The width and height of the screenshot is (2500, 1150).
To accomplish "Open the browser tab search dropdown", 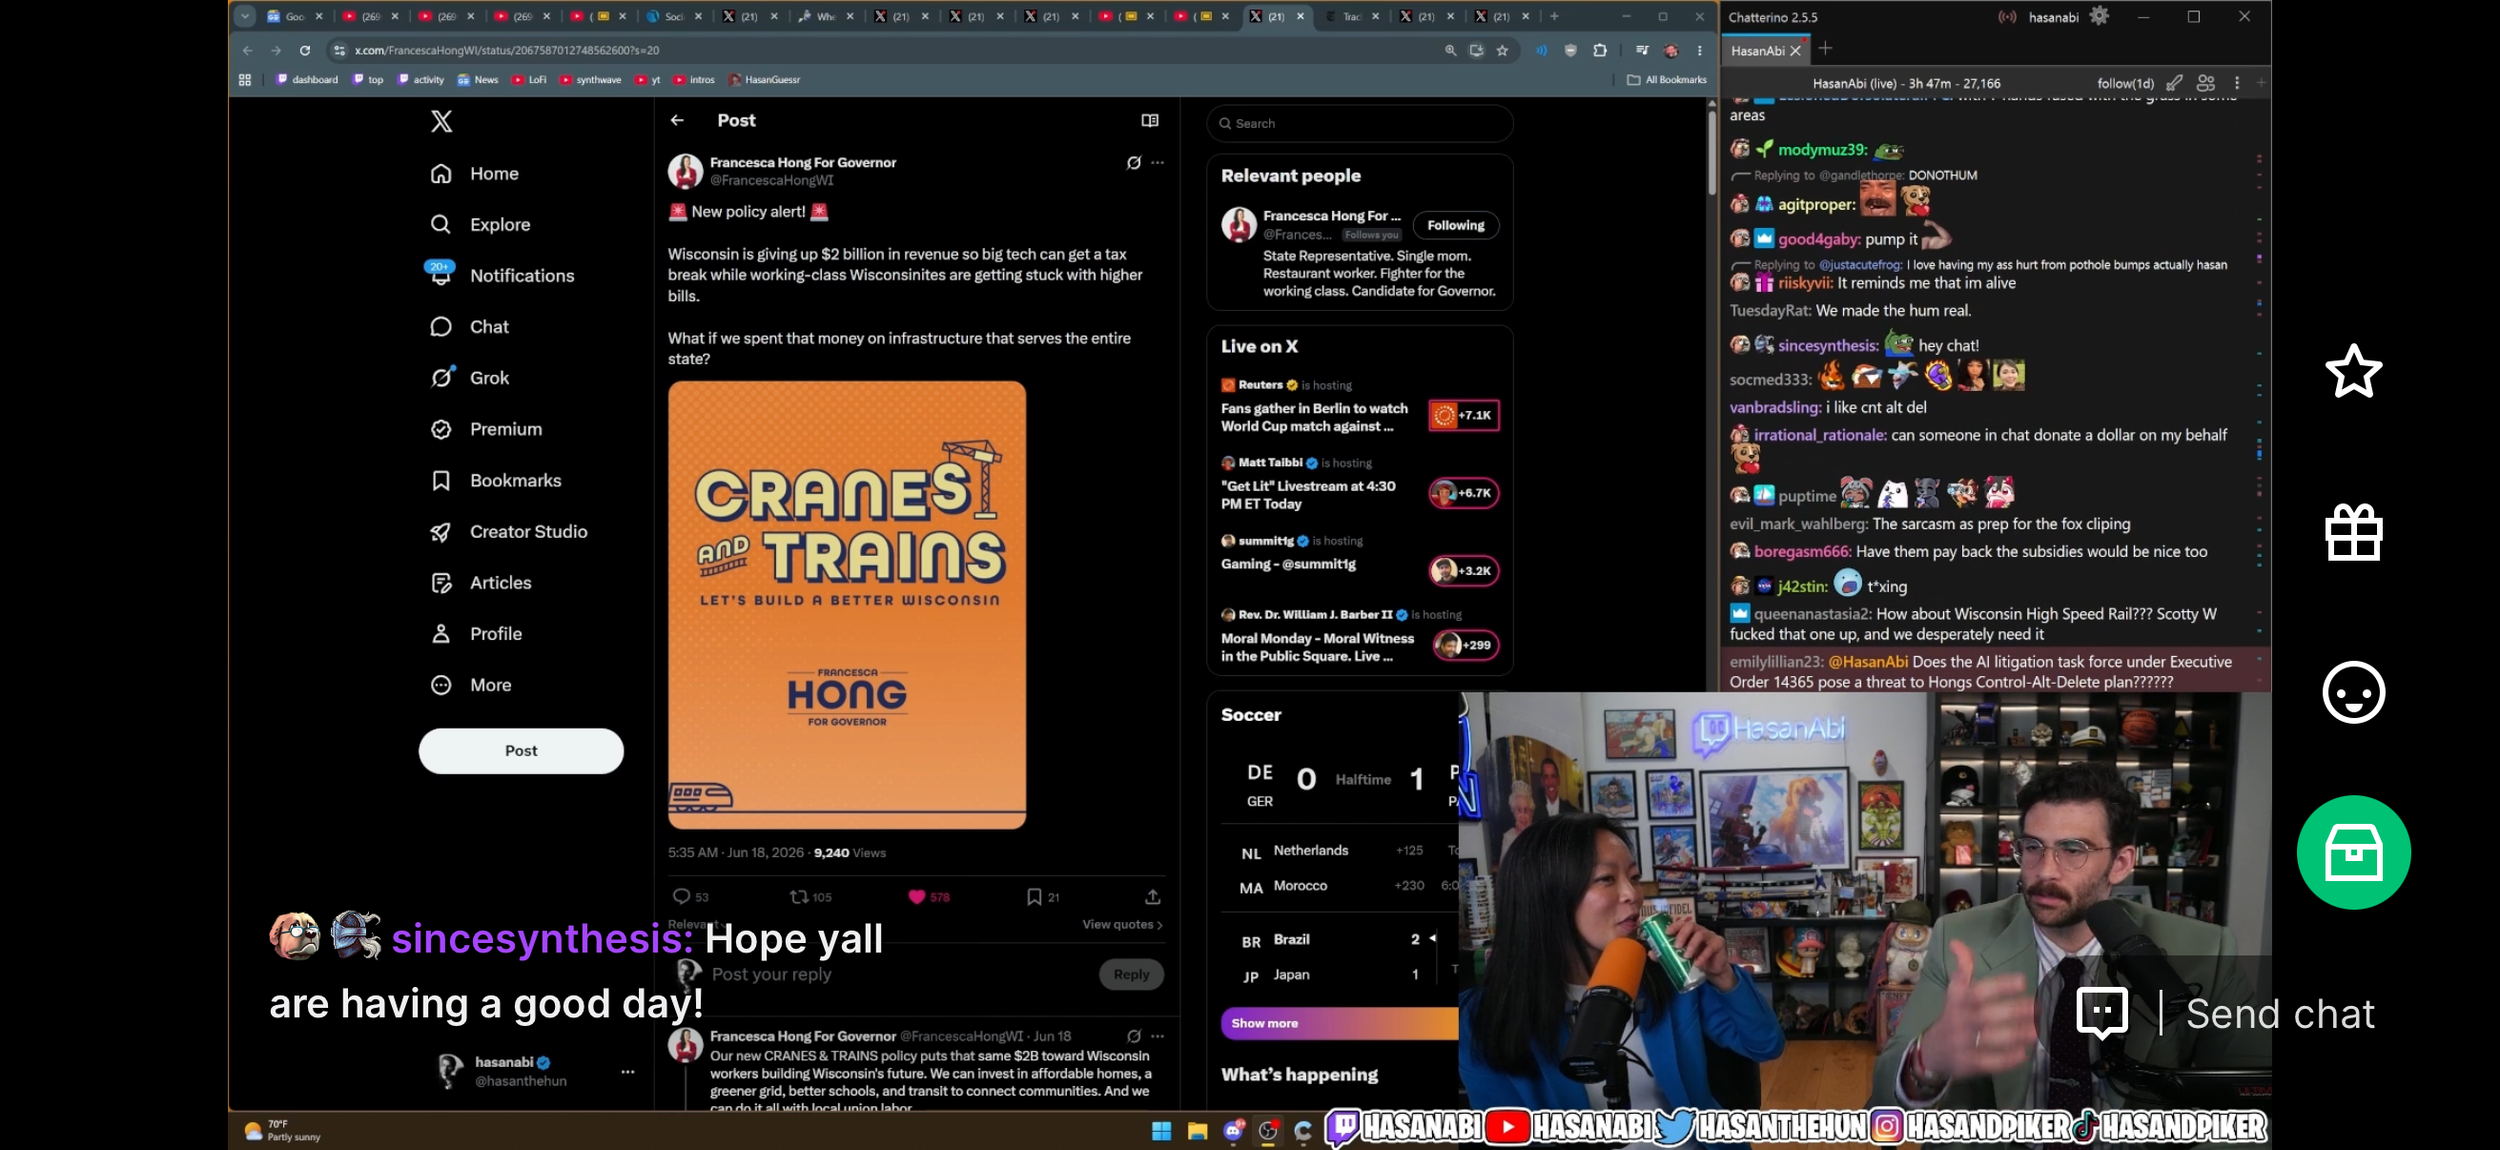I will pos(245,16).
